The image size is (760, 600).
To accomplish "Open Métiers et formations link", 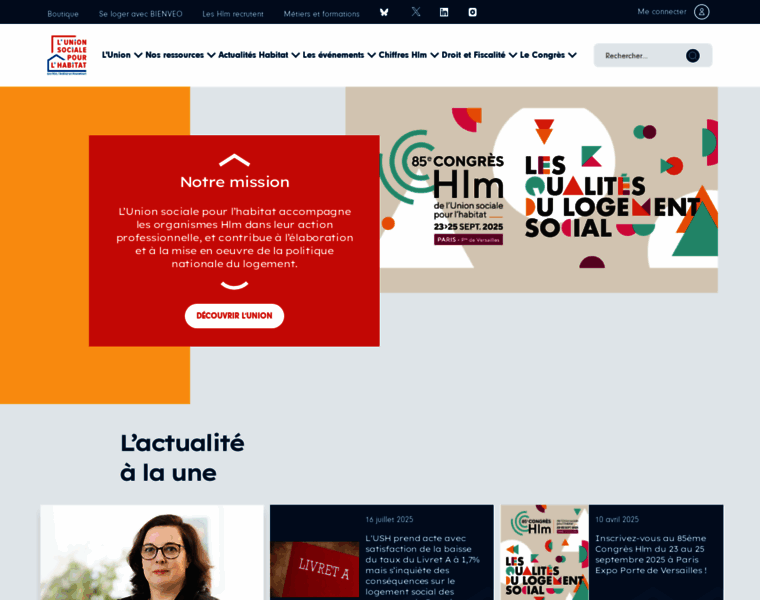I will [x=322, y=14].
